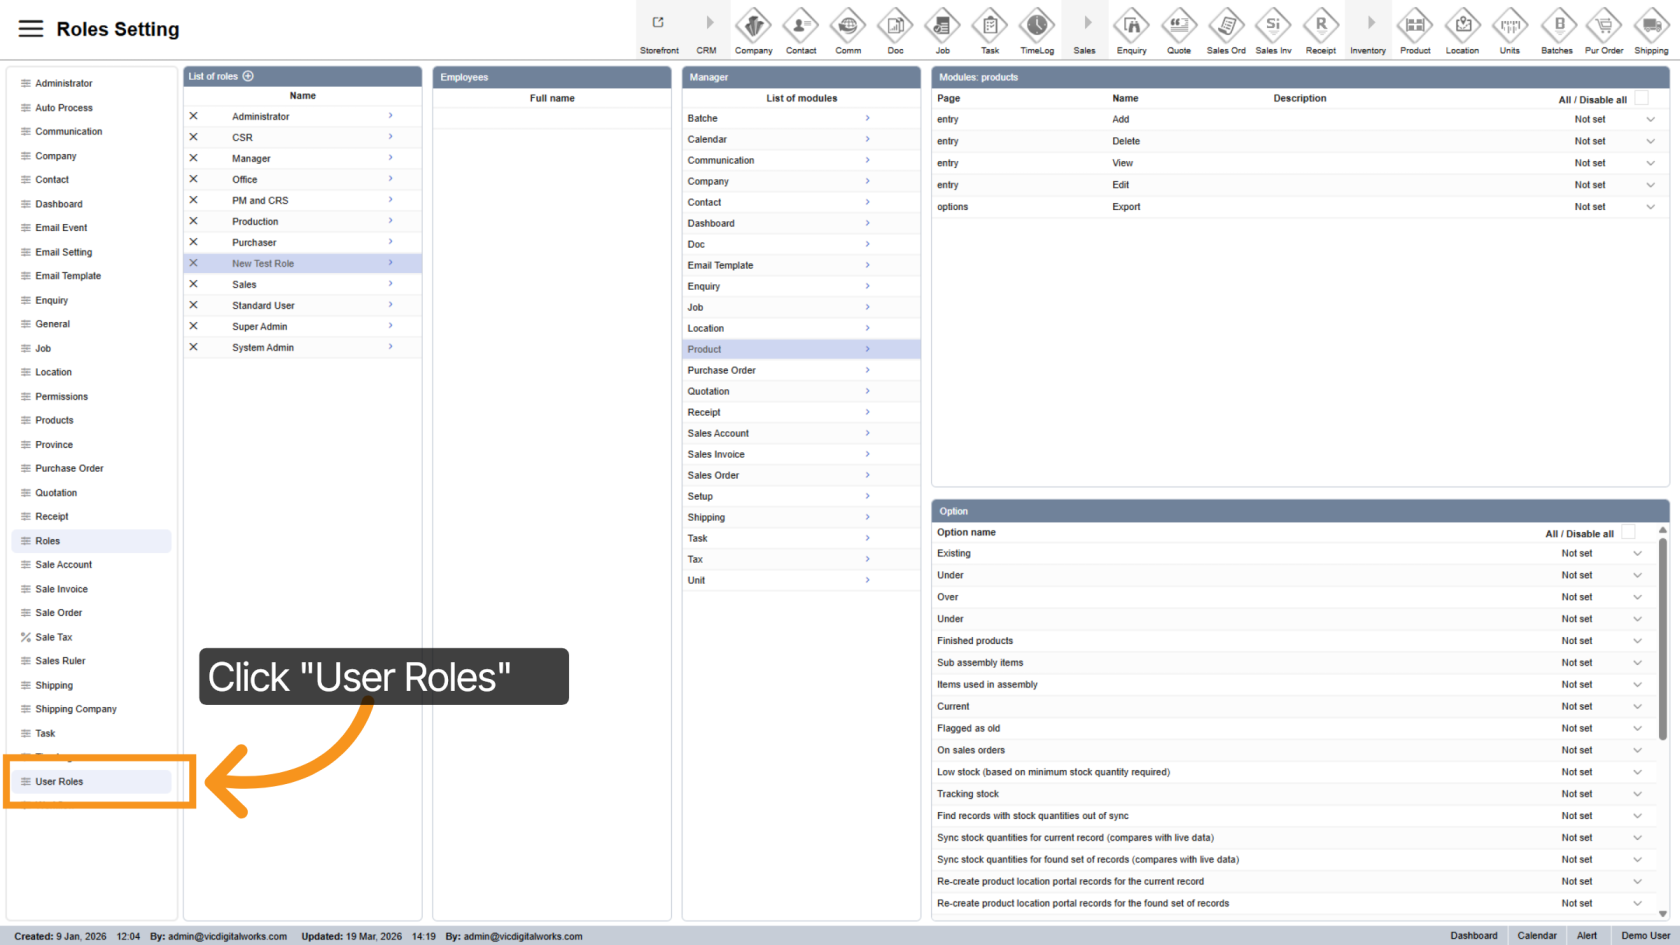The height and width of the screenshot is (945, 1680).
Task: Open the Quote toolbar icon
Action: click(x=1179, y=25)
